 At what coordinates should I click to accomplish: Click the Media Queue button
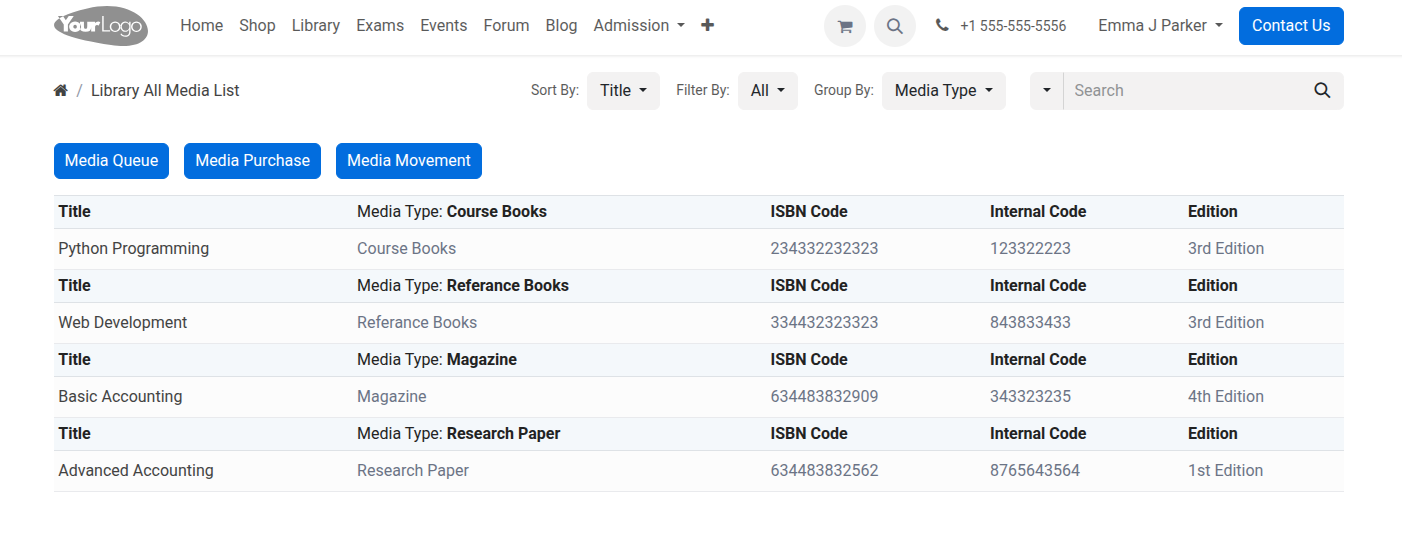pos(111,161)
